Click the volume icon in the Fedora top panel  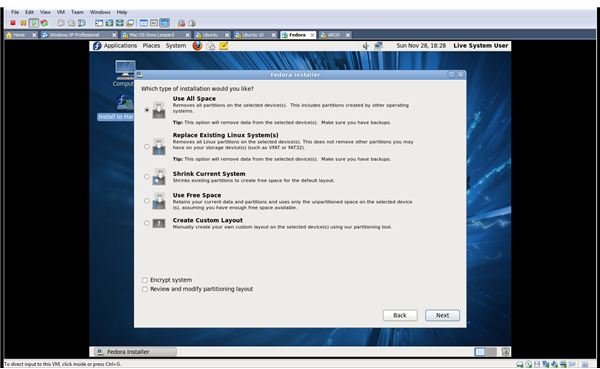(365, 46)
